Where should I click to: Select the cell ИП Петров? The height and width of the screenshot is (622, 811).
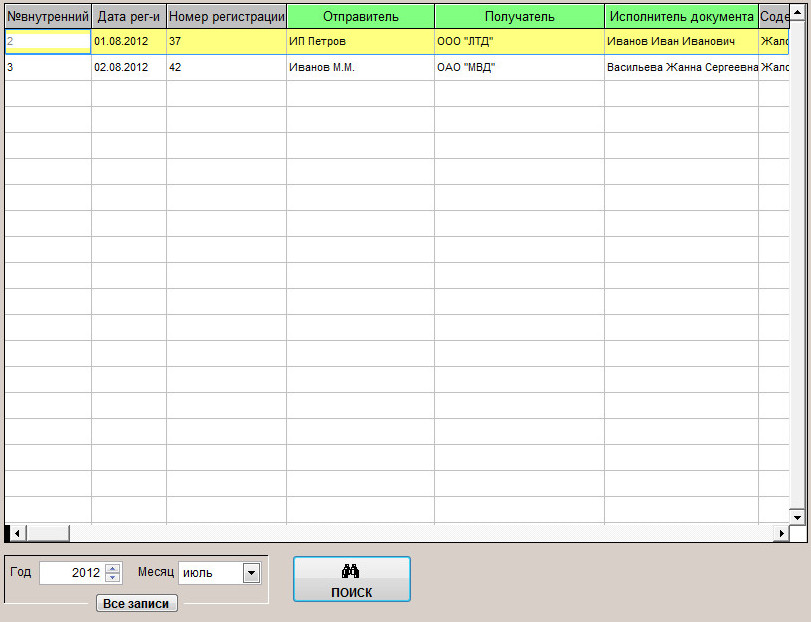tap(361, 41)
